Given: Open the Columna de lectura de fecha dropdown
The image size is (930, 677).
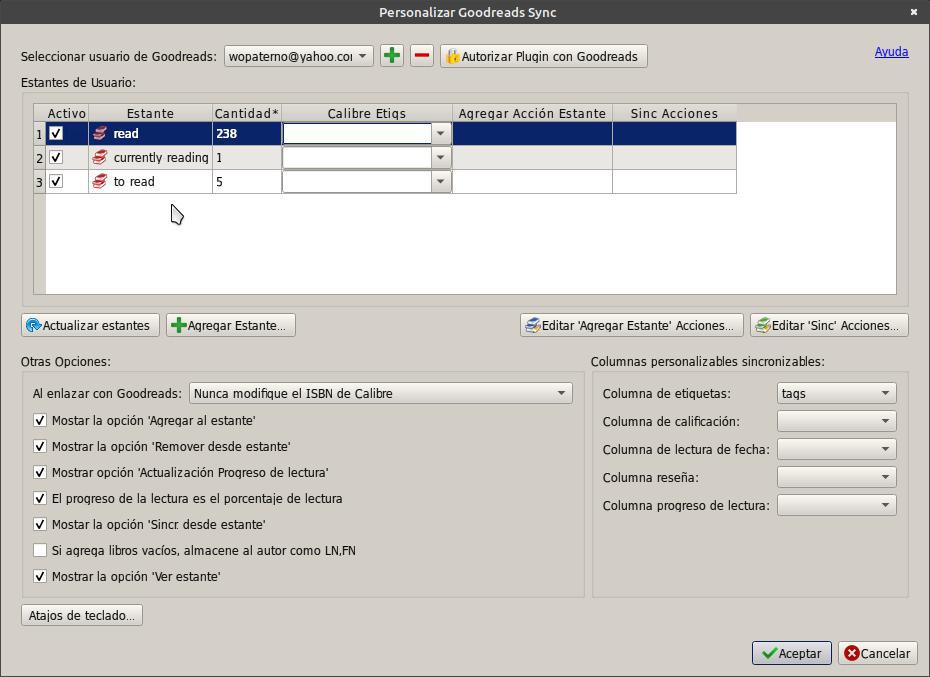Looking at the screenshot, I should (x=836, y=449).
